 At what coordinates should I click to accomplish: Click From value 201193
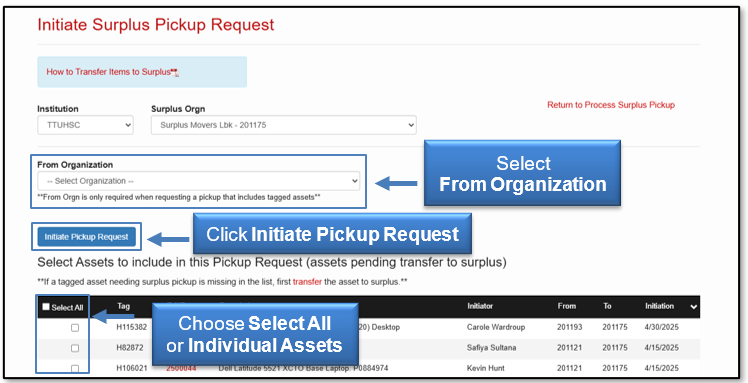click(569, 327)
